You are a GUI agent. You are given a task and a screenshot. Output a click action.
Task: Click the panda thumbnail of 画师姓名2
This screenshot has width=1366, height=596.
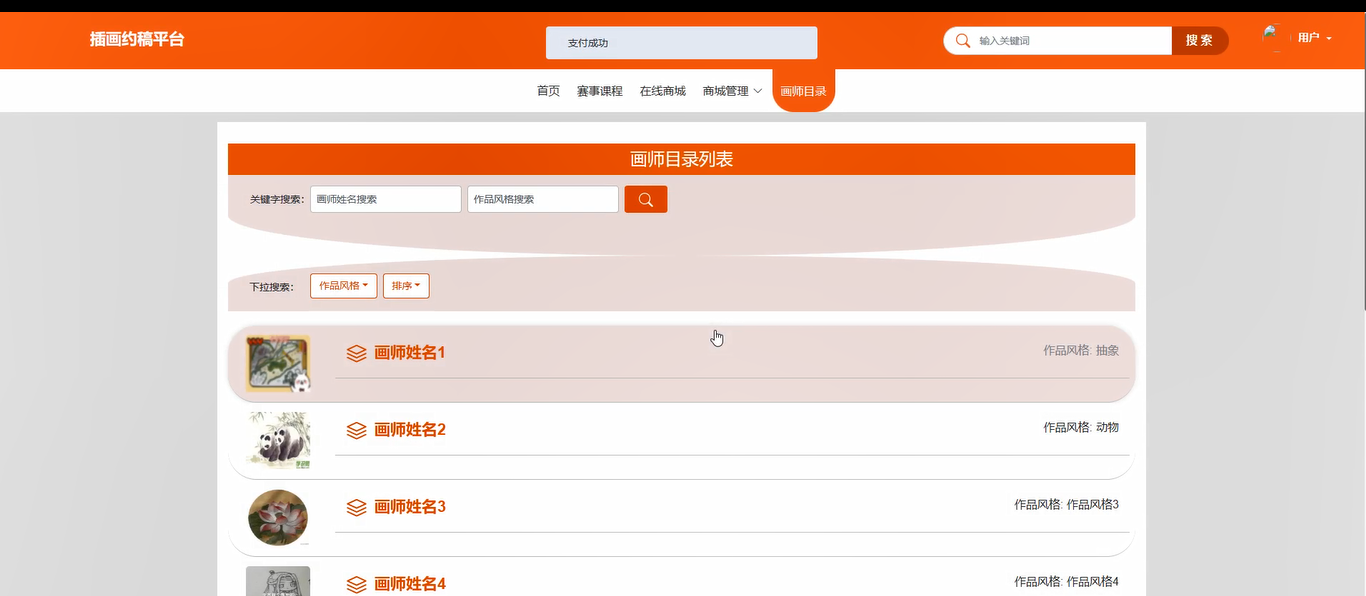tap(278, 440)
